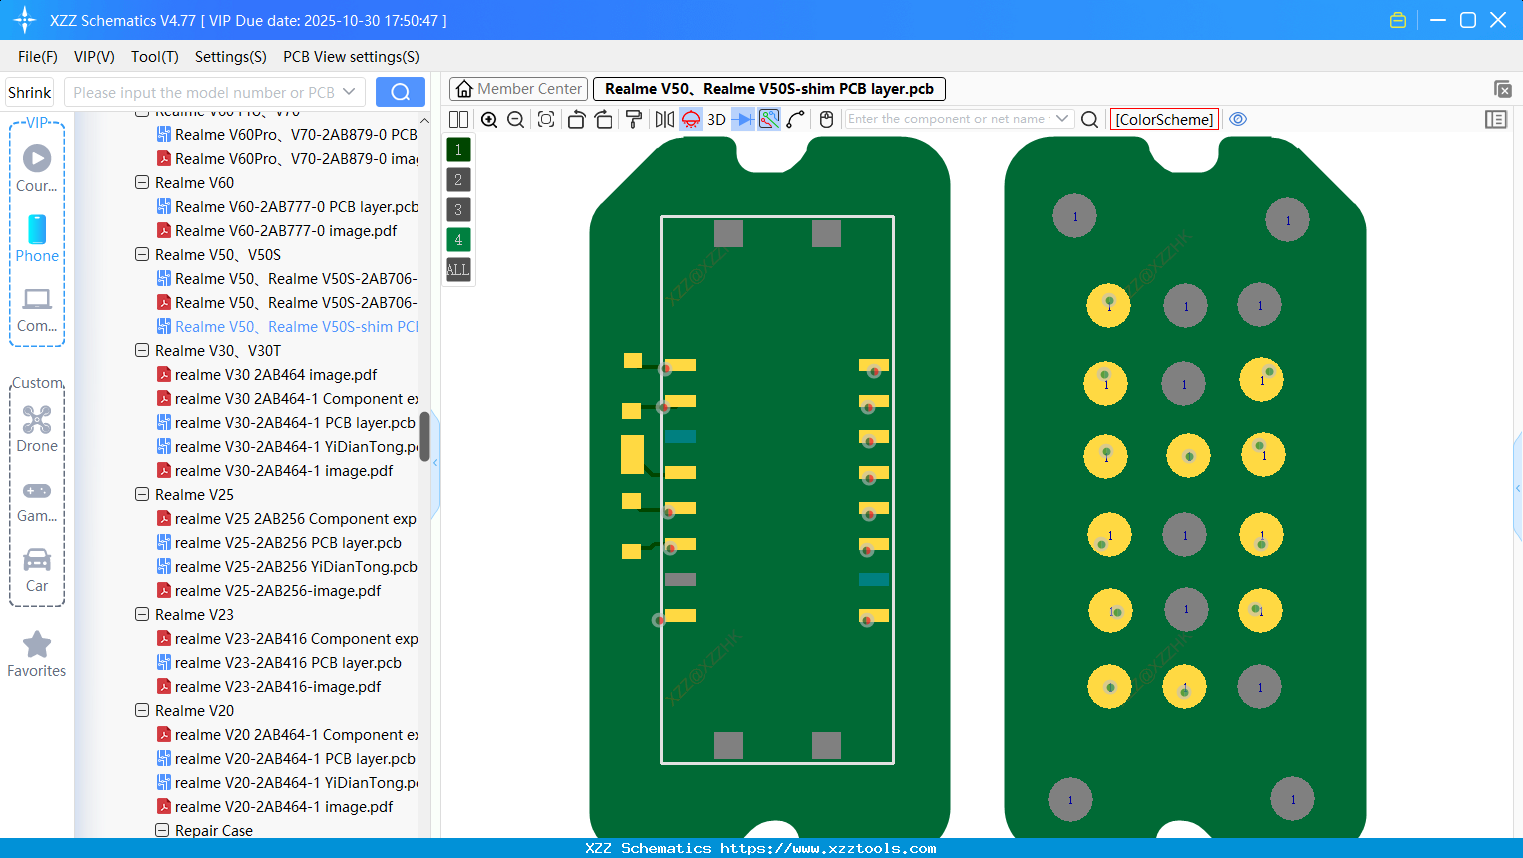Toggle the red highlight lamp icon
Viewport: 1523px width, 858px height.
(691, 120)
